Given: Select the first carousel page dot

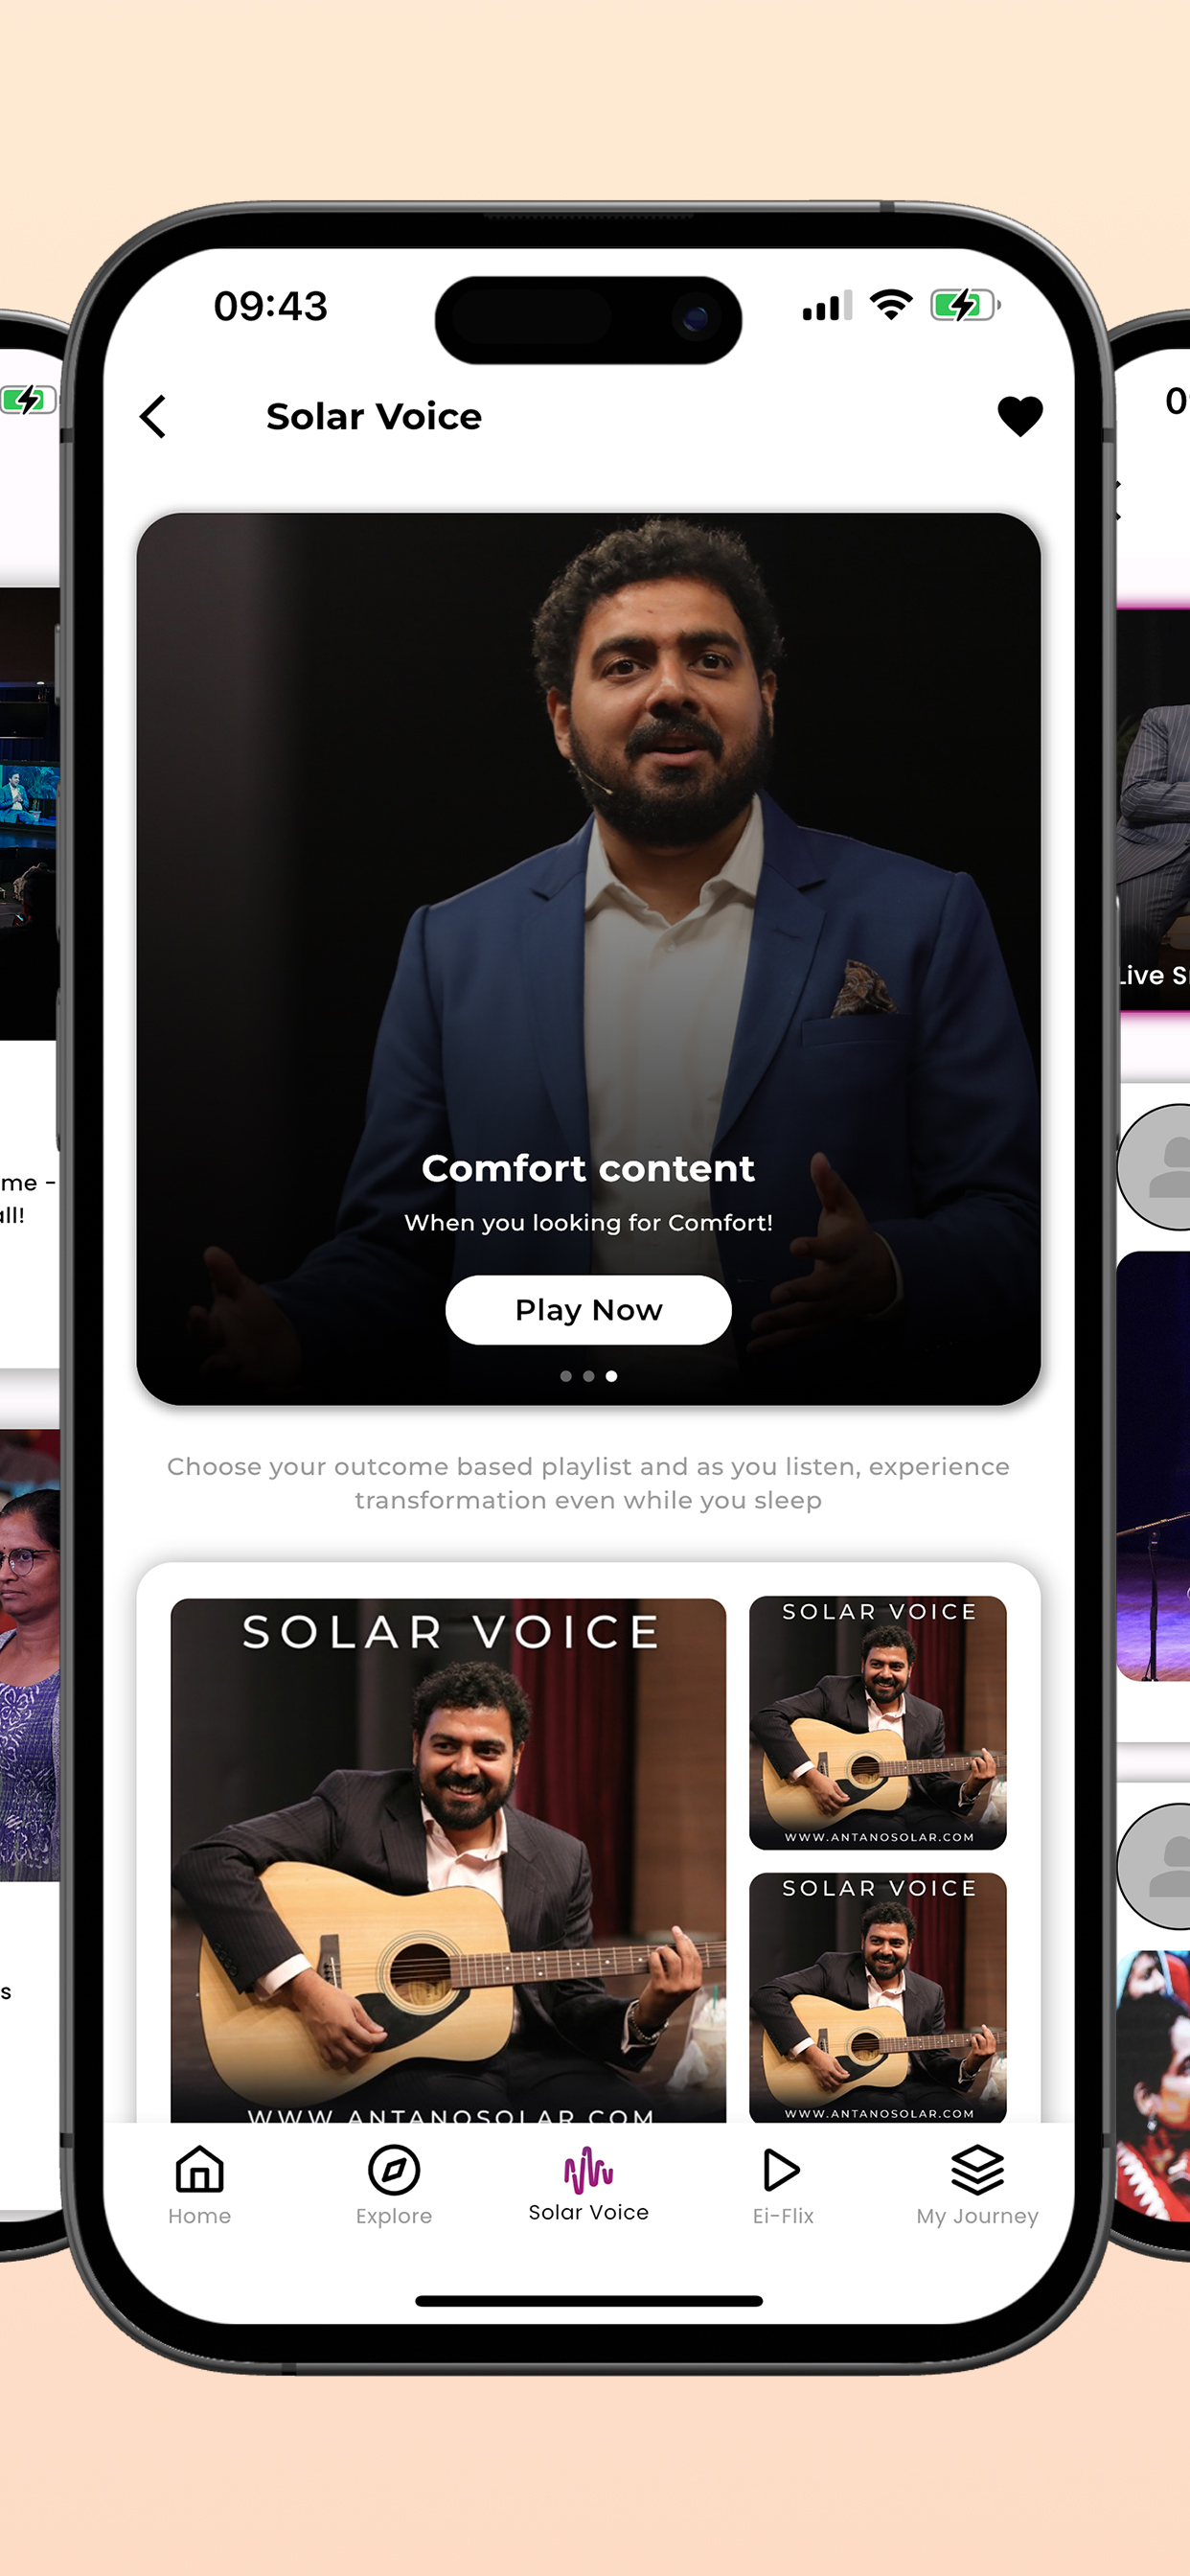Looking at the screenshot, I should click(566, 1376).
